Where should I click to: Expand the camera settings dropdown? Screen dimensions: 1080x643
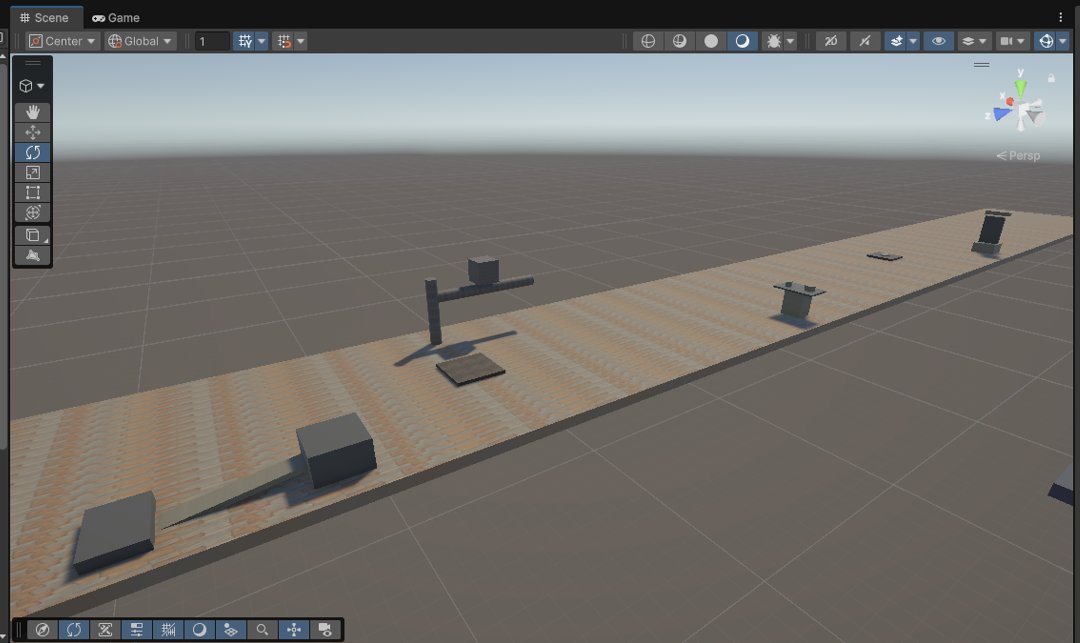click(1020, 41)
